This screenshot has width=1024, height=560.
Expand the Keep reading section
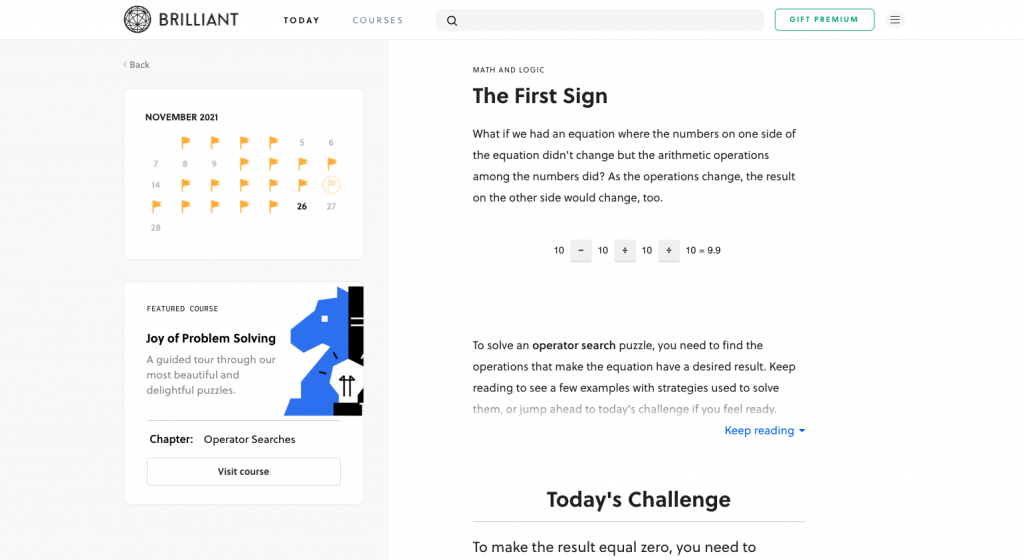click(765, 431)
